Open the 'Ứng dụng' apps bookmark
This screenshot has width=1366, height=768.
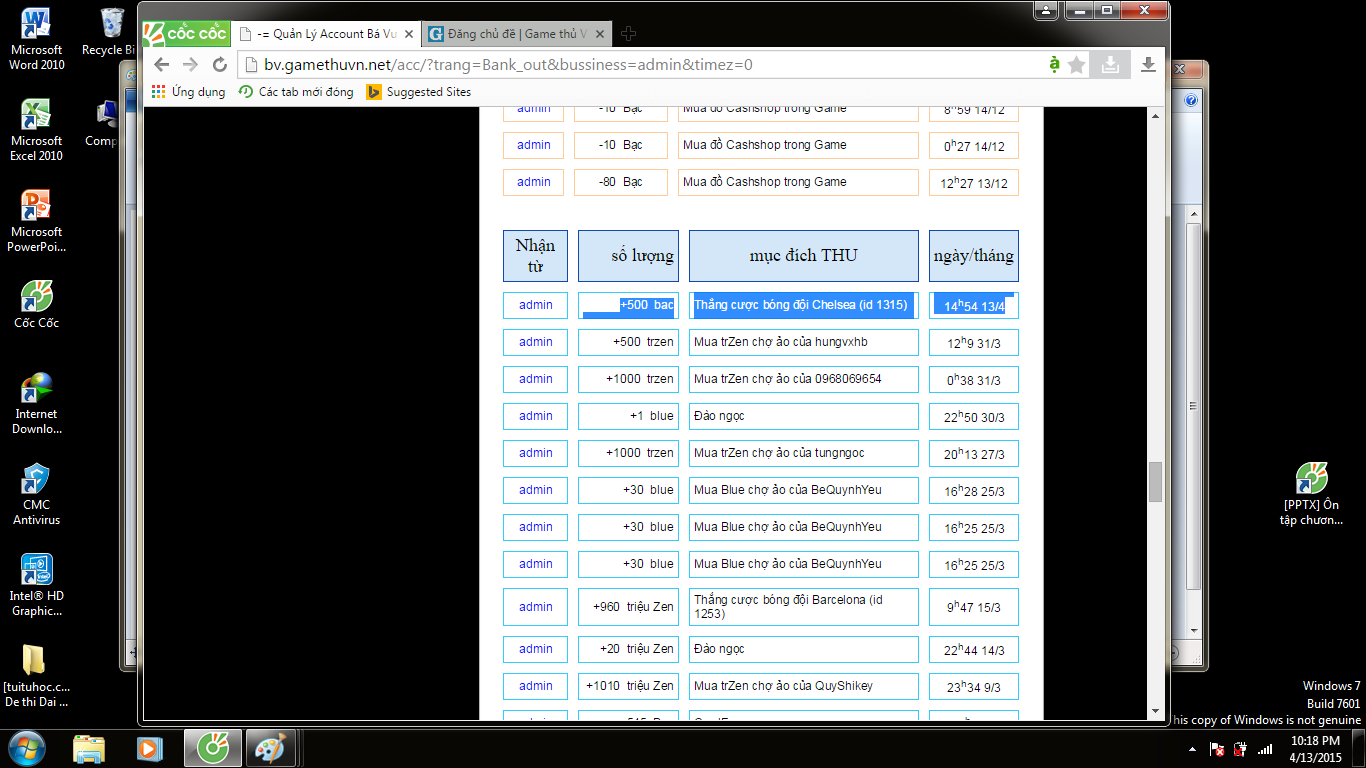(x=188, y=92)
